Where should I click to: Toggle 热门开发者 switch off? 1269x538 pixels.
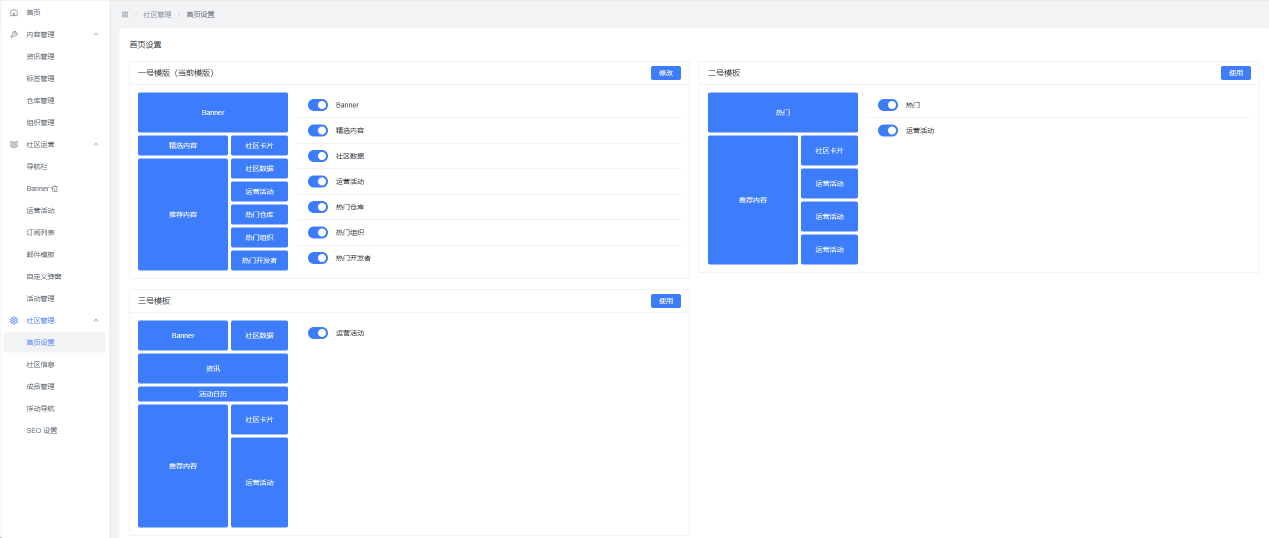[x=318, y=258]
